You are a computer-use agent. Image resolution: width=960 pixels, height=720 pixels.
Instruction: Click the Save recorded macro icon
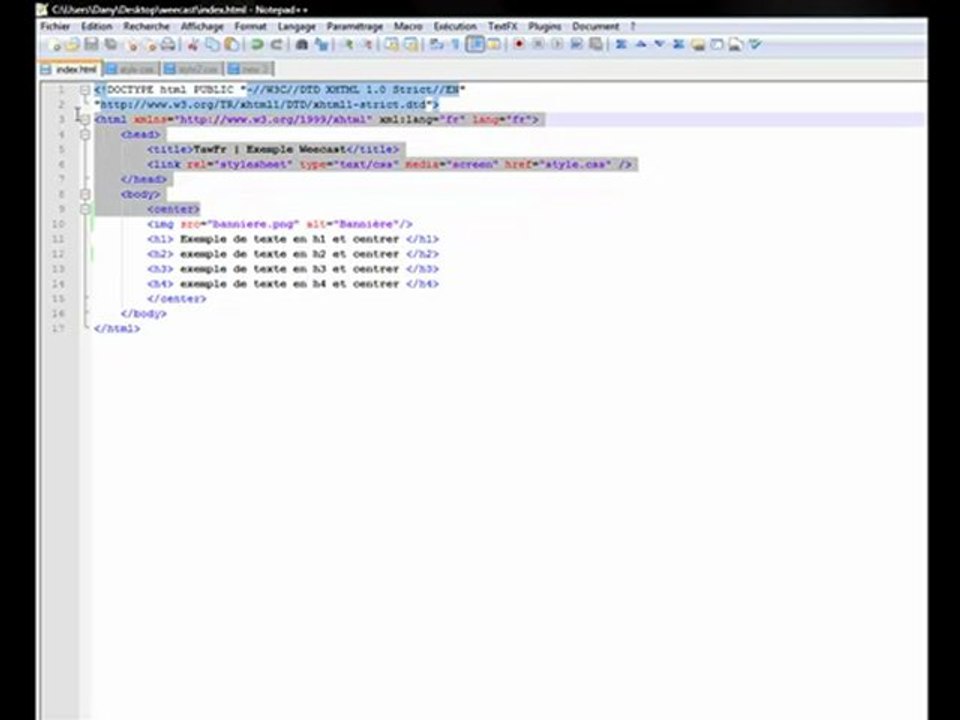[595, 45]
